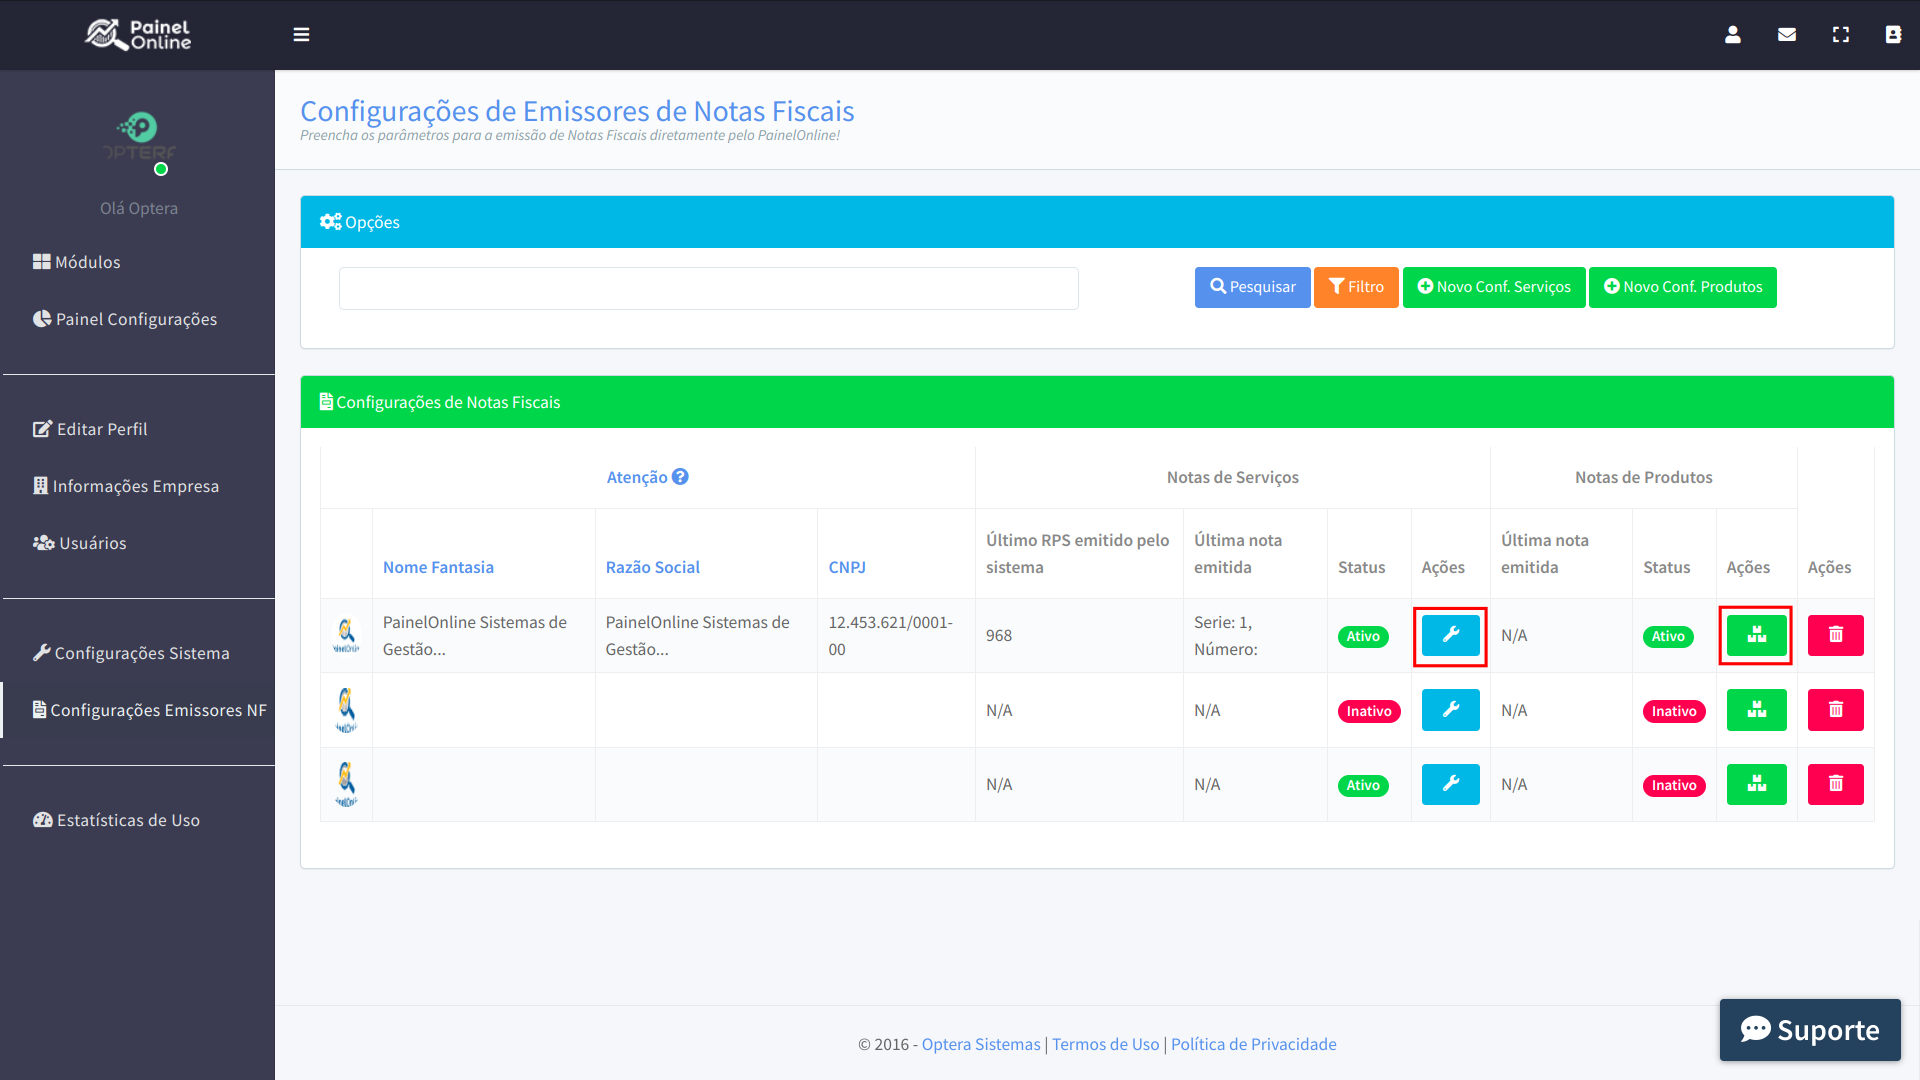Click 'Serie: 1, Número:' cell
Screen dimensions: 1920x1080
(x=1255, y=635)
